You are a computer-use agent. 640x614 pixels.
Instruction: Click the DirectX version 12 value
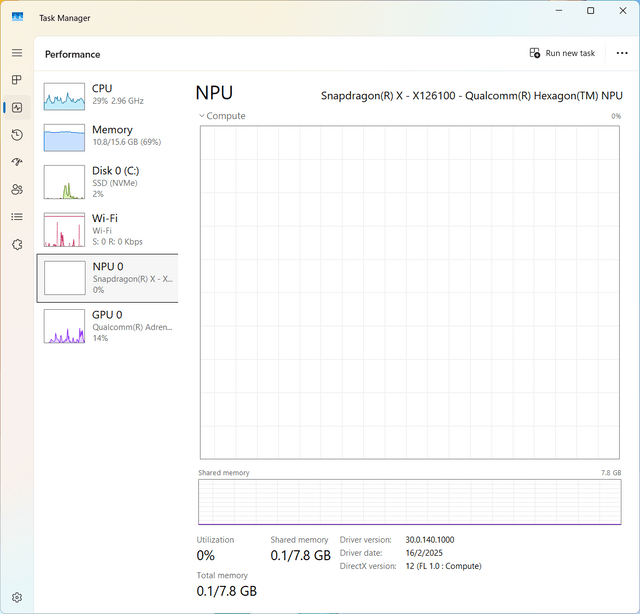[x=443, y=566]
